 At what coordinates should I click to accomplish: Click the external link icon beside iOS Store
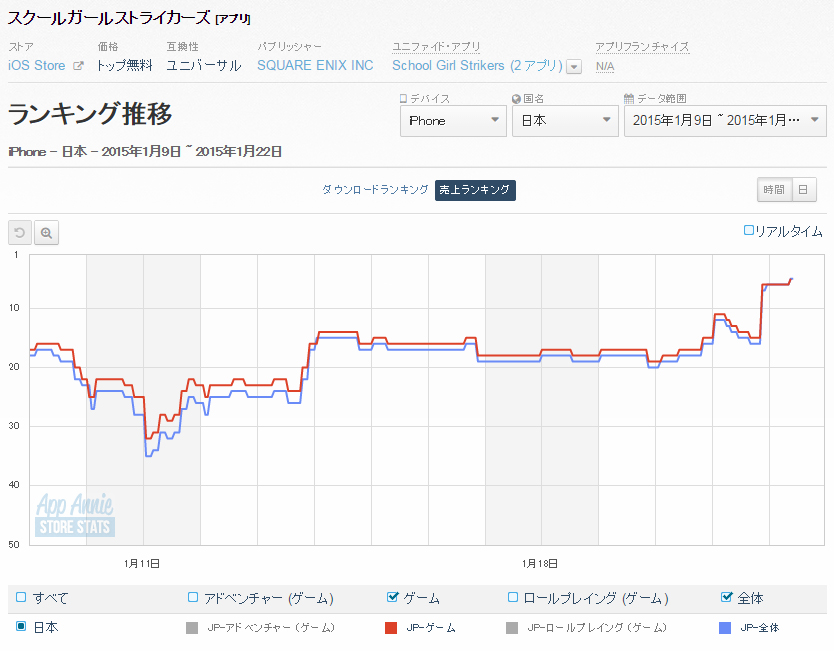click(x=77, y=66)
